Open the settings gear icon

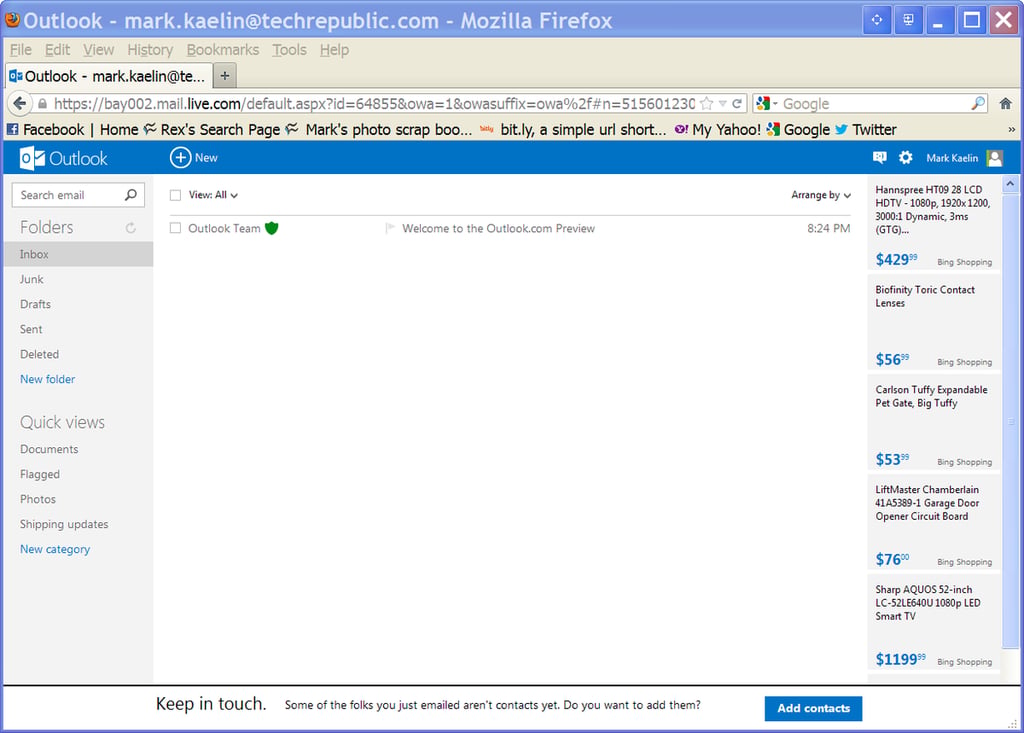coord(905,157)
